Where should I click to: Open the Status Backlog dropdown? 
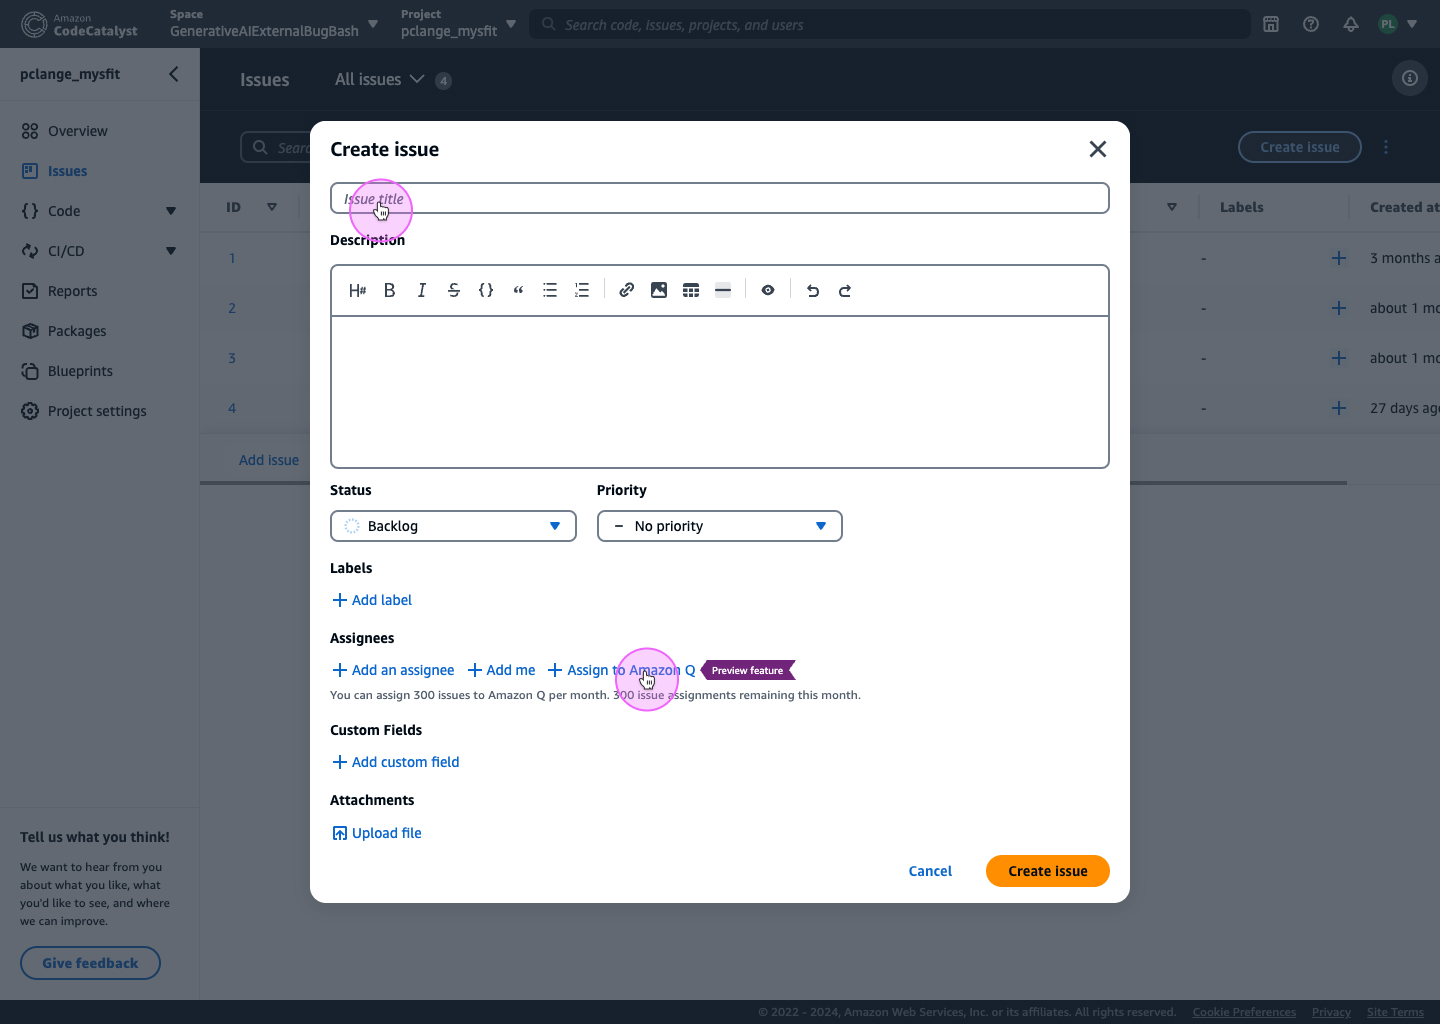click(453, 526)
